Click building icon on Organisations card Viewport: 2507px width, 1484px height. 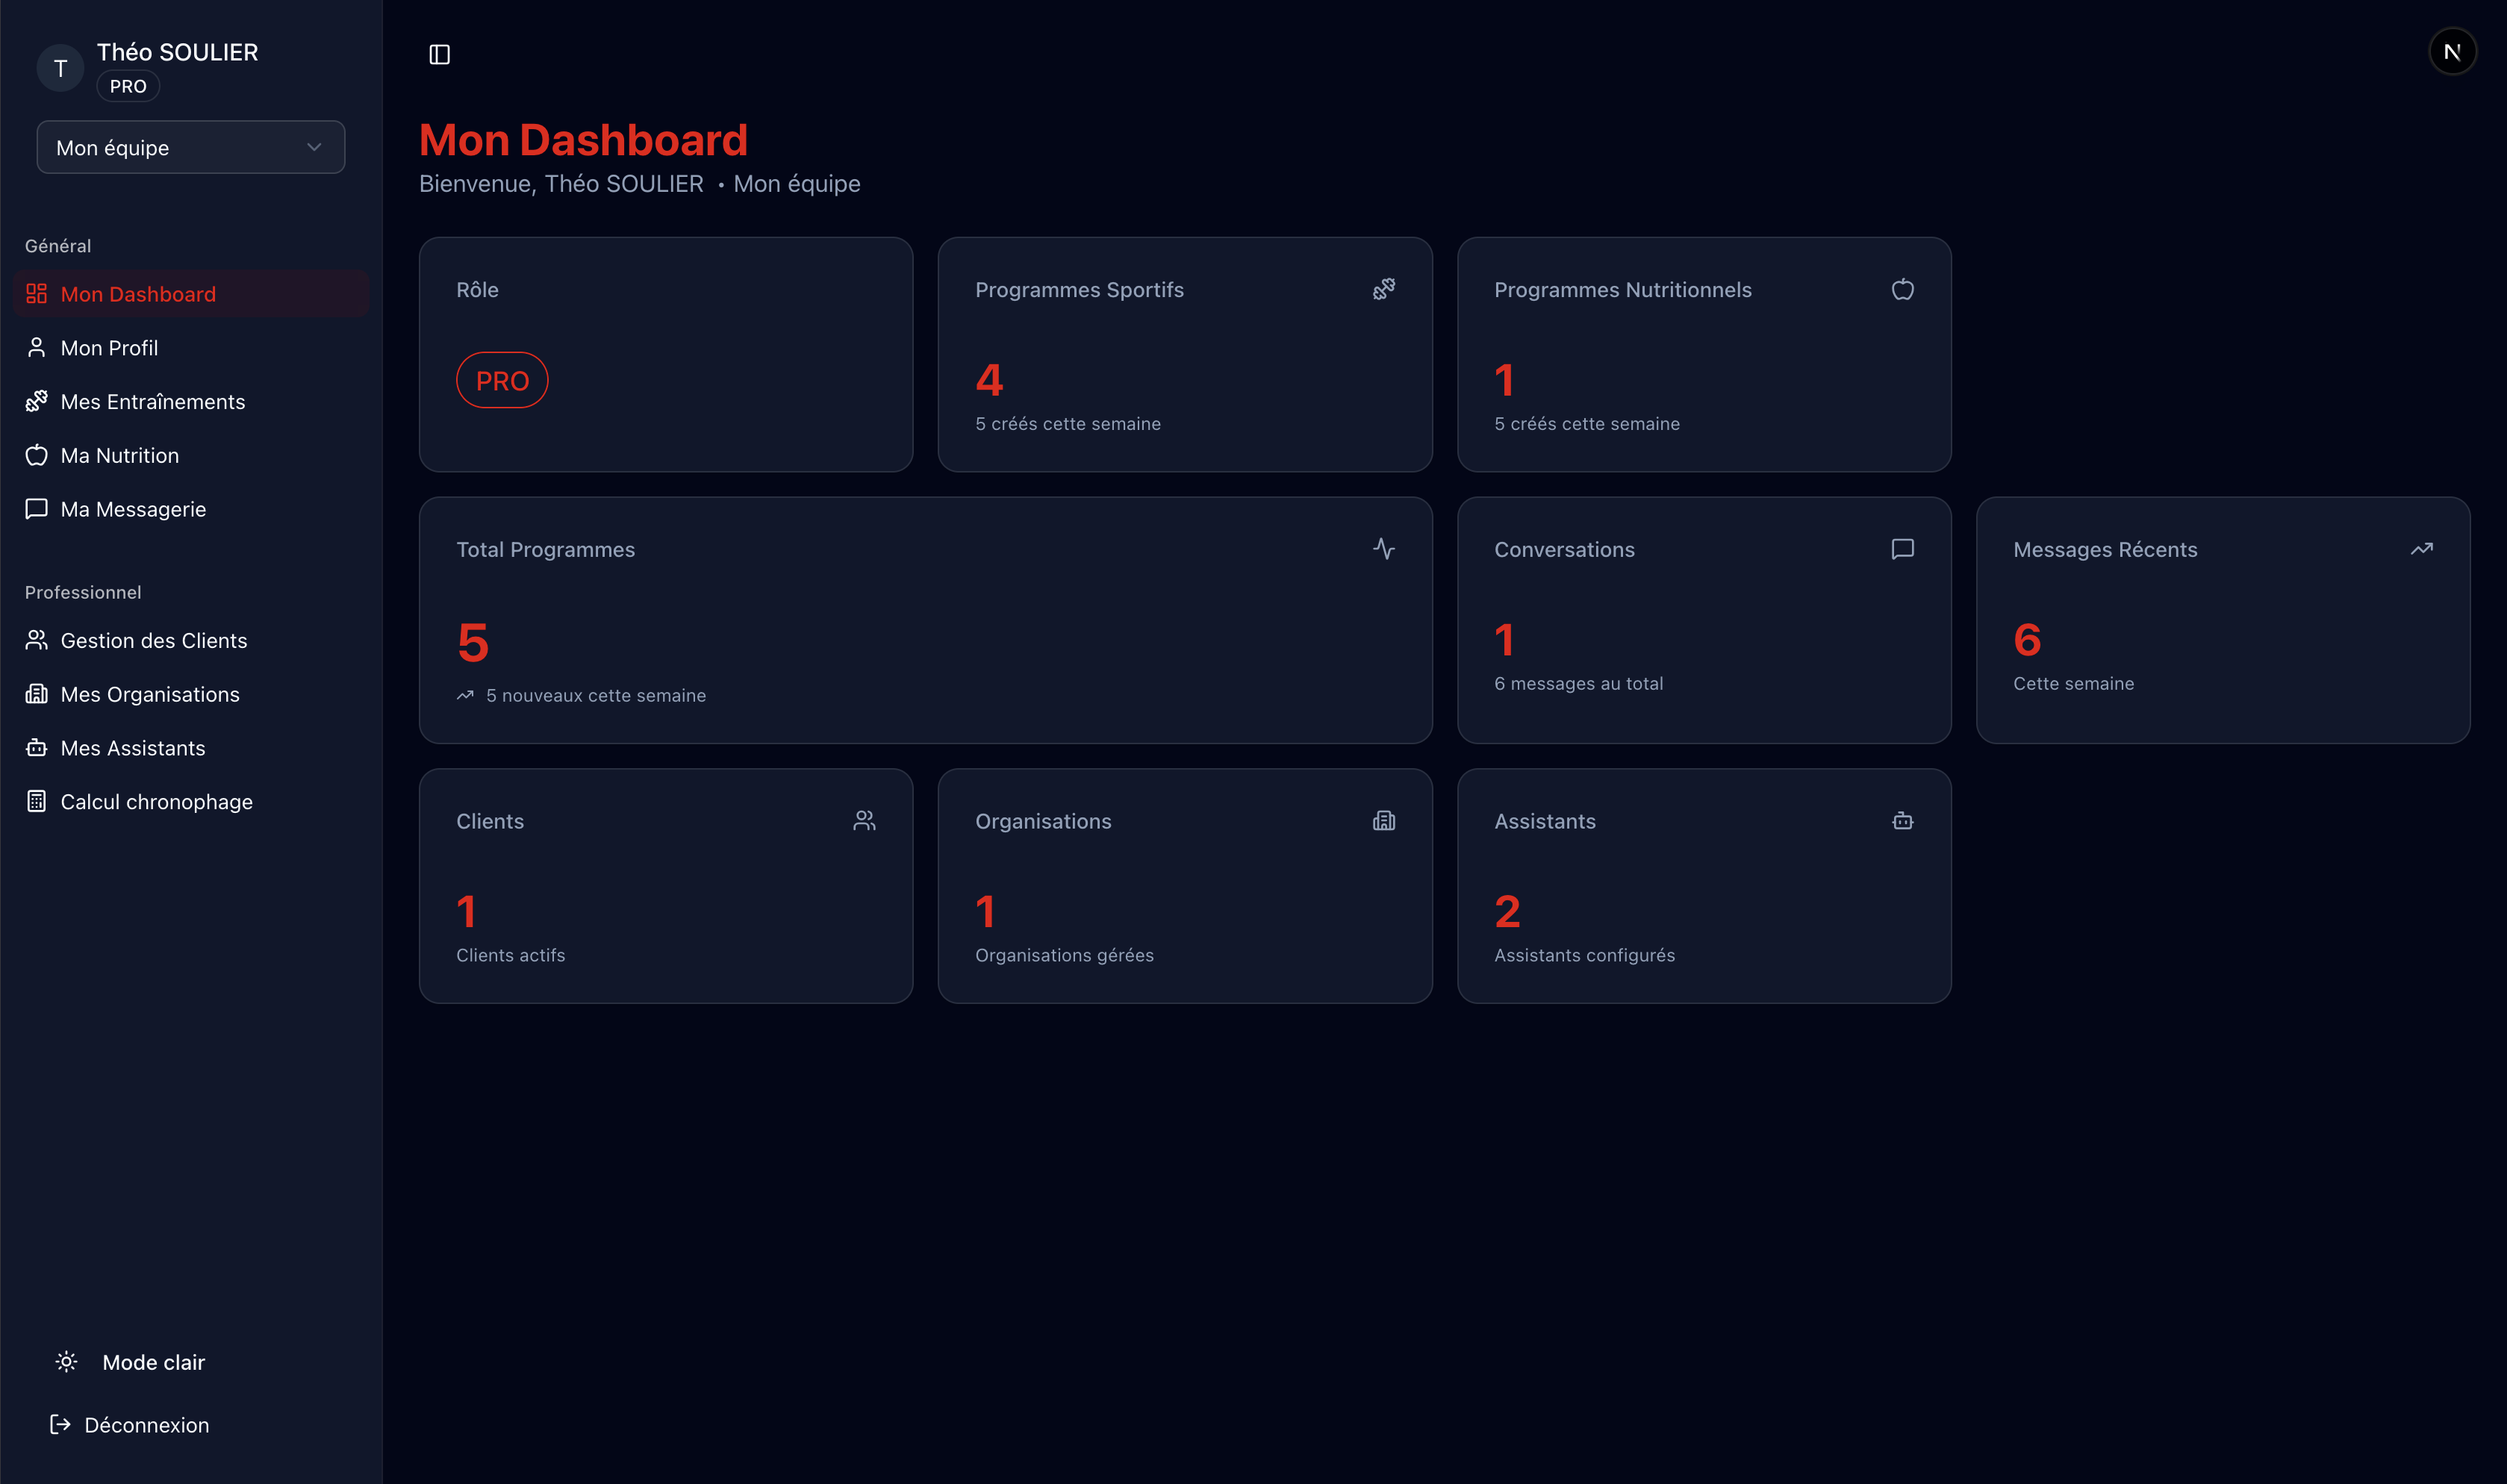click(1383, 821)
